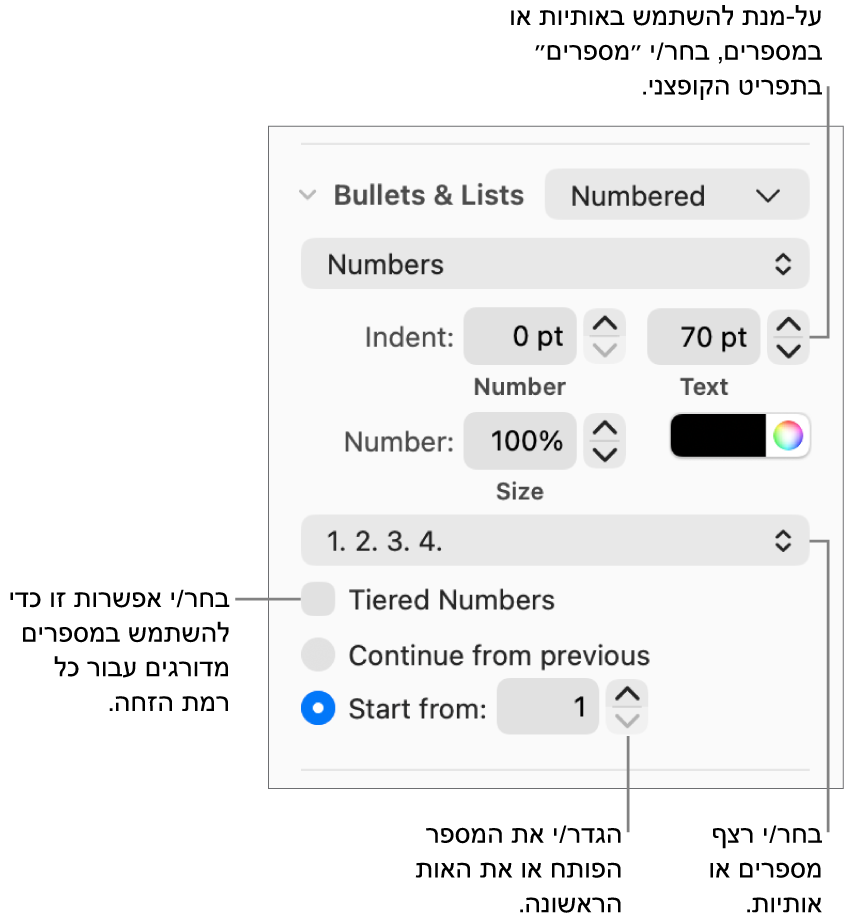This screenshot has width=844, height=918.
Task: Click the Size label under 100%
Action: (519, 491)
